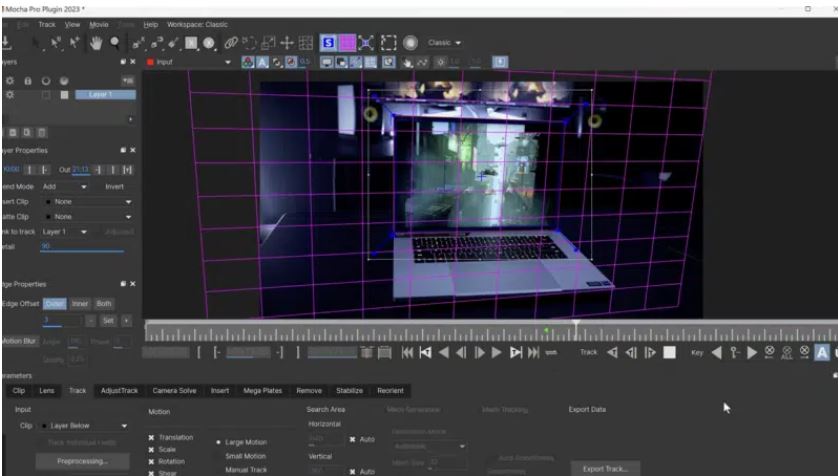The width and height of the screenshot is (838, 476).
Task: Toggle the alpha channel view icon
Action: click(x=262, y=63)
